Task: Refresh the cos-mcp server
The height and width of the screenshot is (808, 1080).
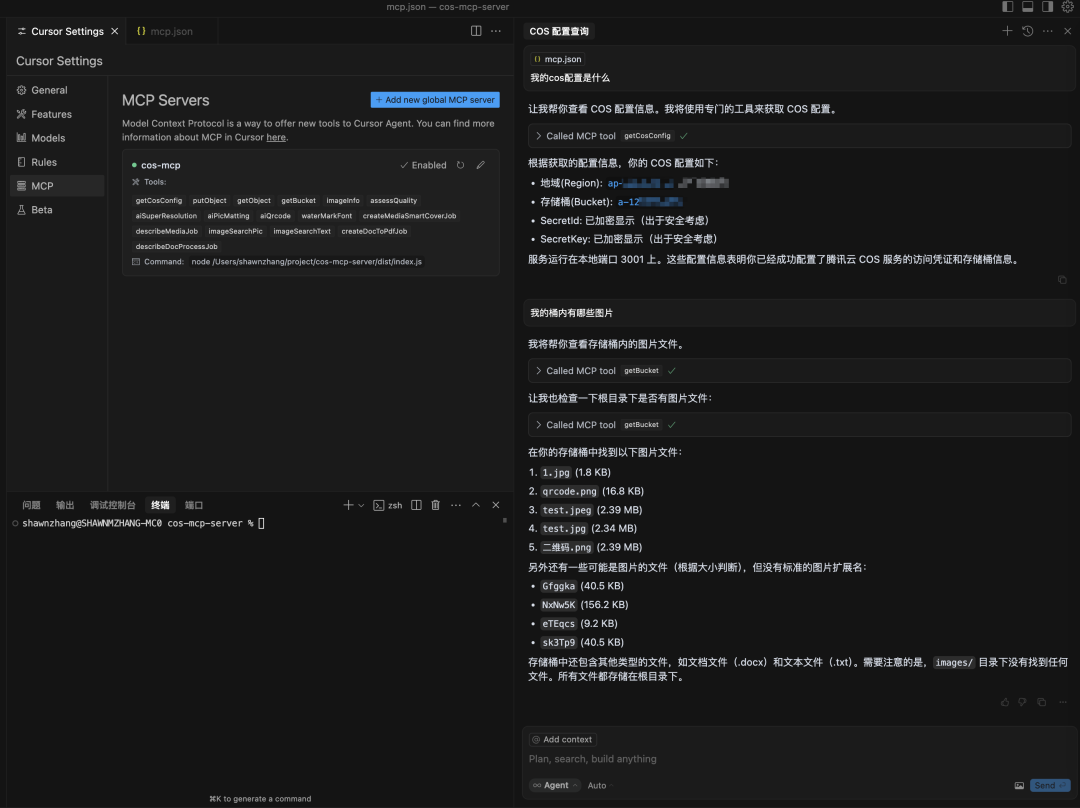Action: [460, 165]
